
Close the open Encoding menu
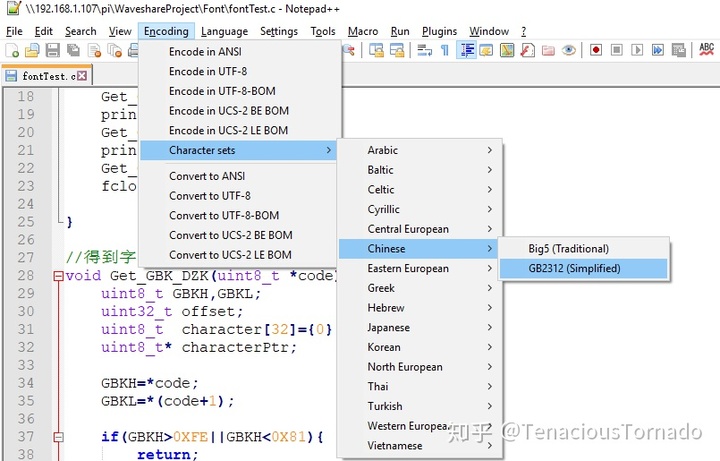click(166, 31)
